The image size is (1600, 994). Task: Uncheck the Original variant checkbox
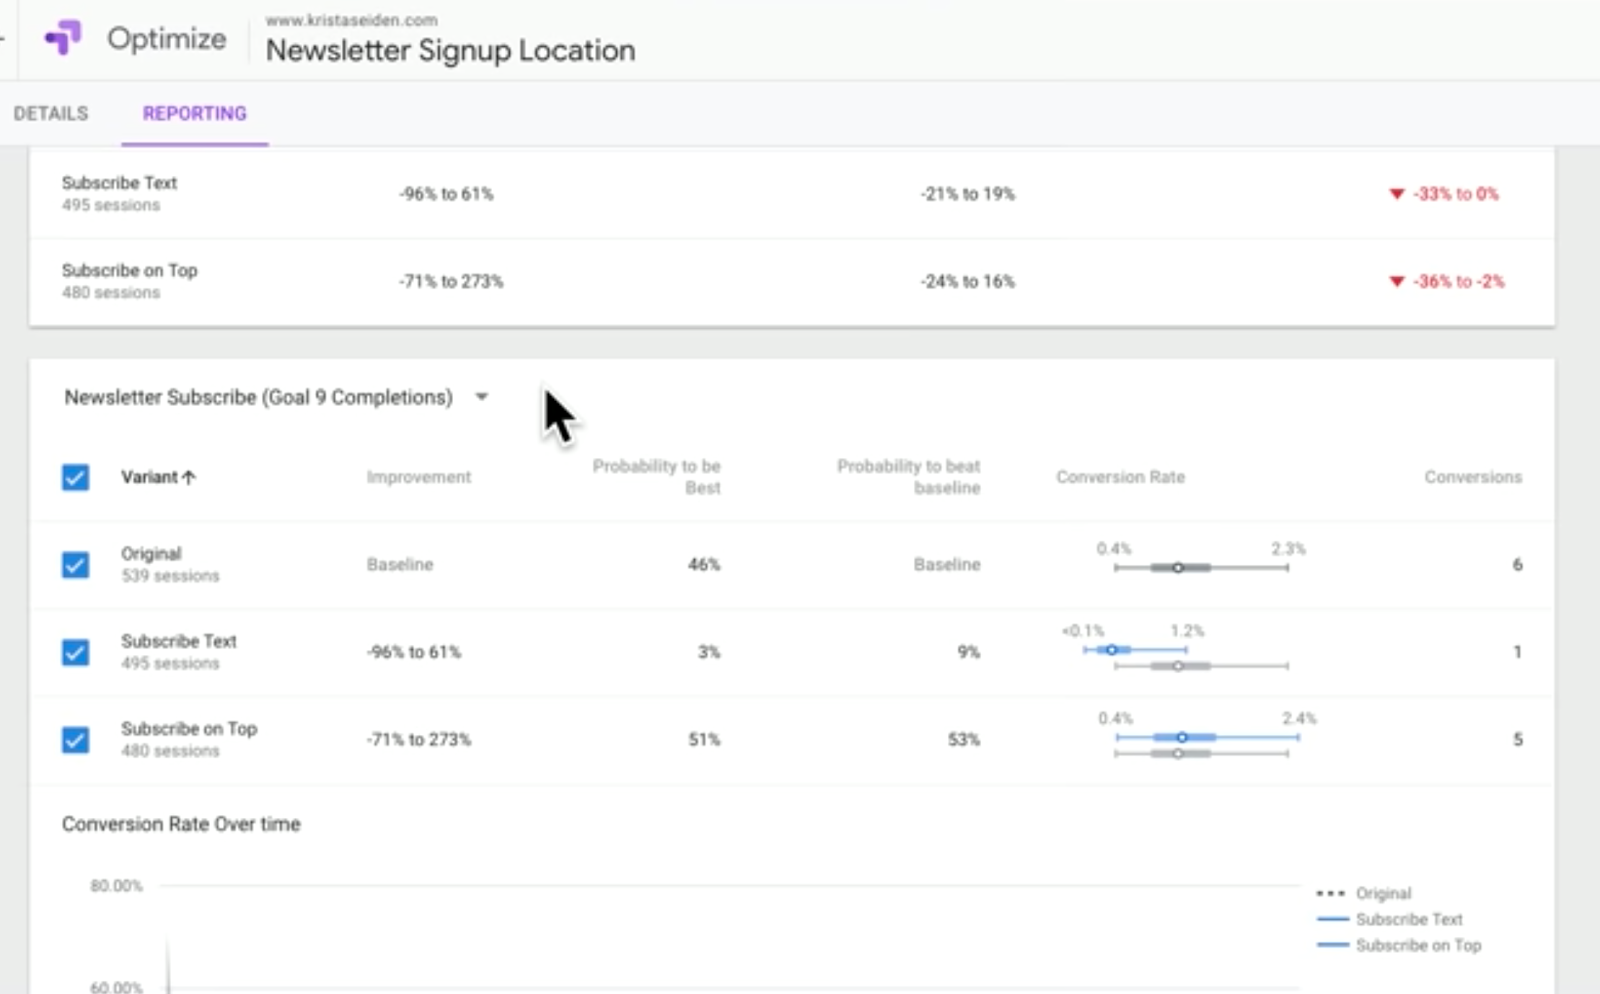pos(75,565)
